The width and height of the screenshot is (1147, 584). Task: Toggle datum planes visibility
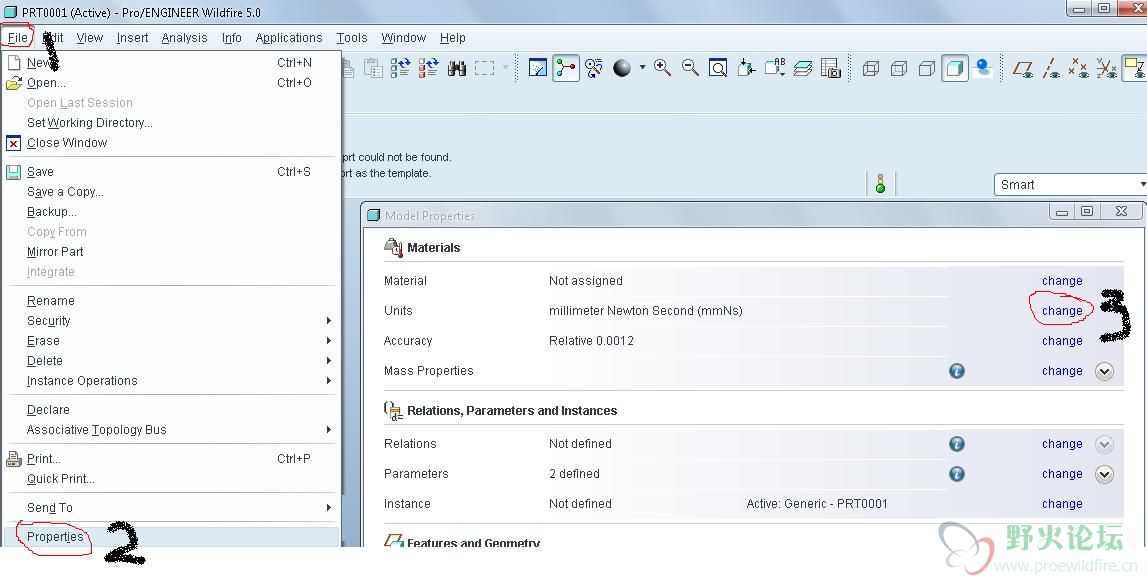click(x=1023, y=68)
